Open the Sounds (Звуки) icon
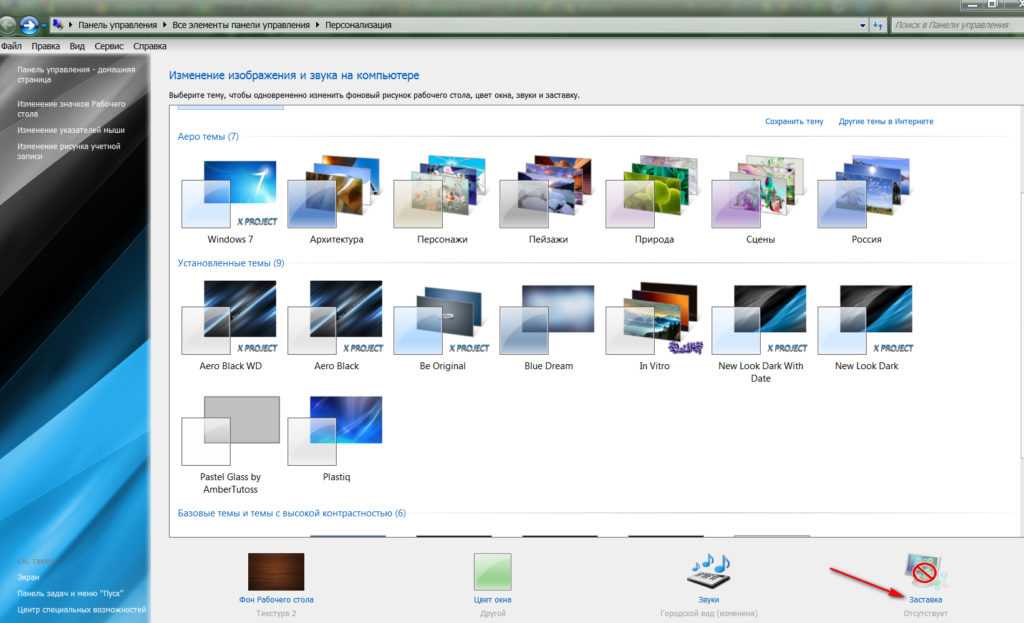Image resolution: width=1024 pixels, height=623 pixels. (708, 572)
